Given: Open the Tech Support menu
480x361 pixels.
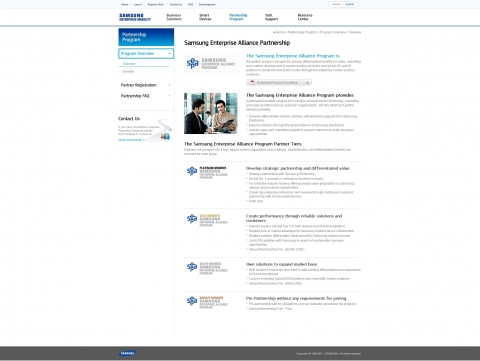Looking at the screenshot, I should [271, 17].
